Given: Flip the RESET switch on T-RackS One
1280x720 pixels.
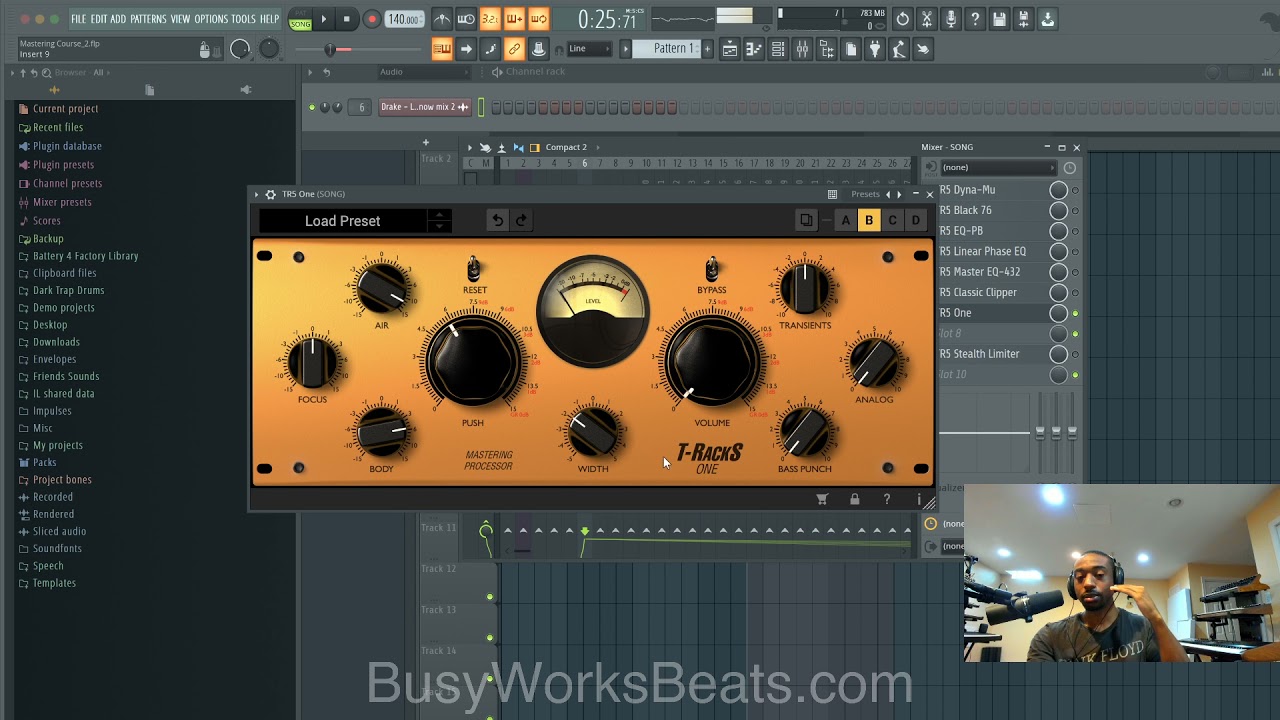Looking at the screenshot, I should tap(474, 269).
